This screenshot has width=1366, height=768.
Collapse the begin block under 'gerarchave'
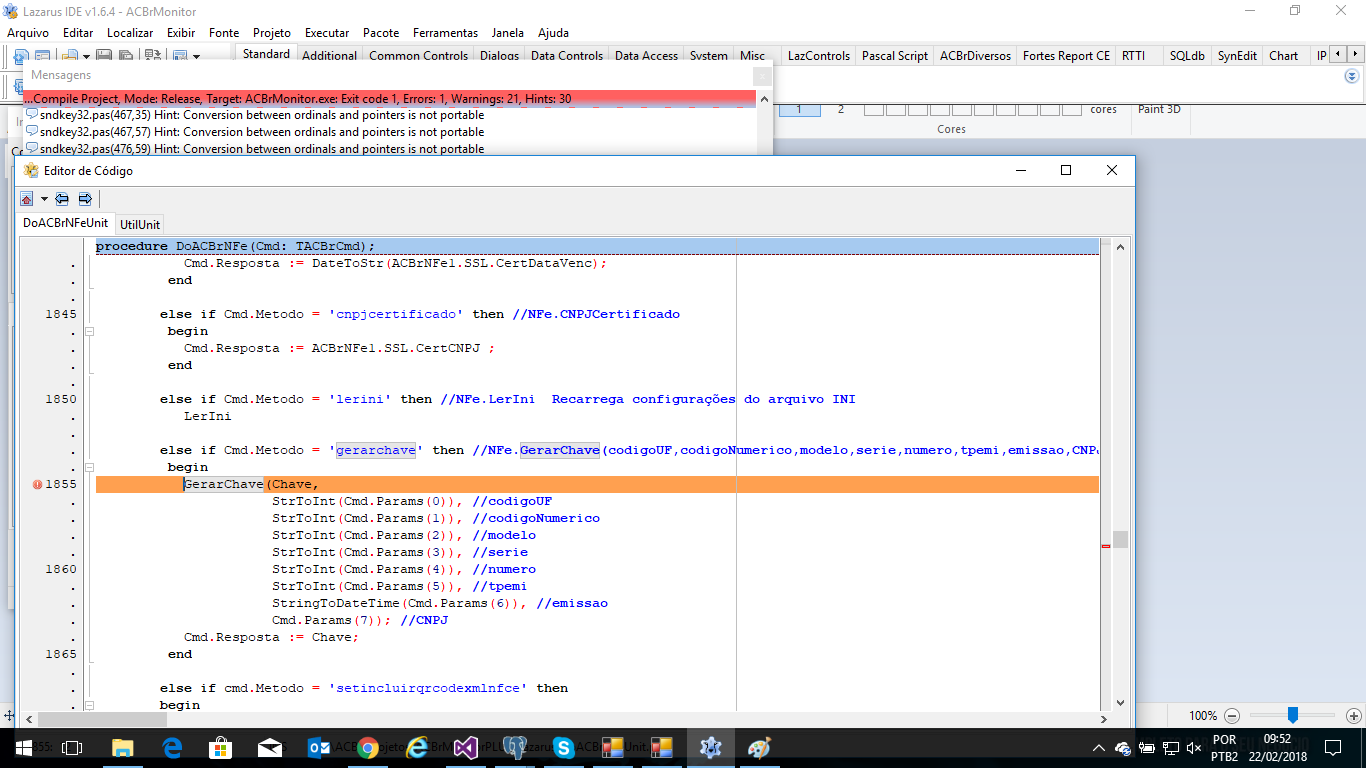pos(89,467)
